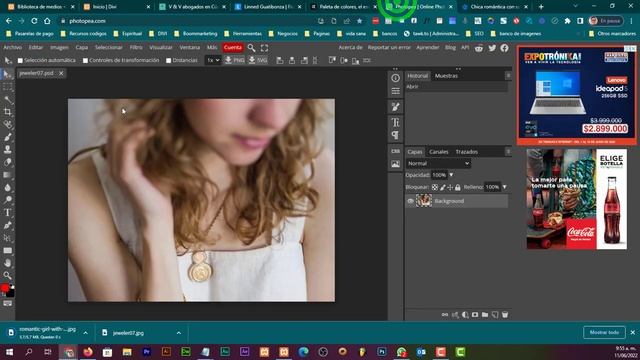This screenshot has width=640, height=360.
Task: Click the Background layer thumbnail
Action: pyautogui.click(x=424, y=201)
